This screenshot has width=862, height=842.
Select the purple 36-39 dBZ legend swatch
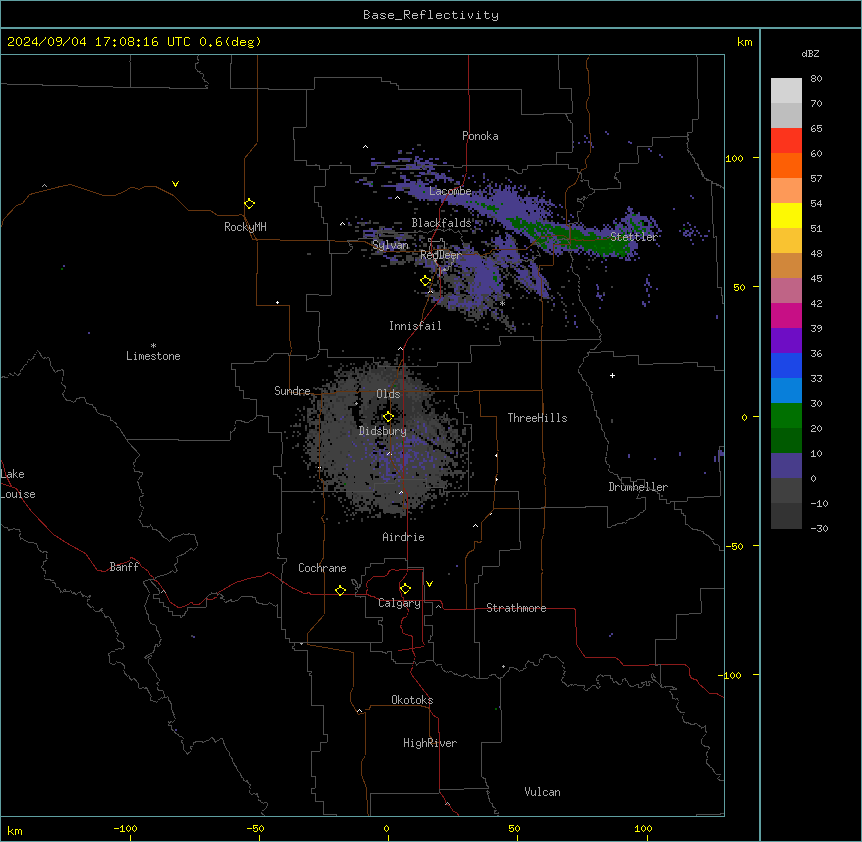point(786,341)
